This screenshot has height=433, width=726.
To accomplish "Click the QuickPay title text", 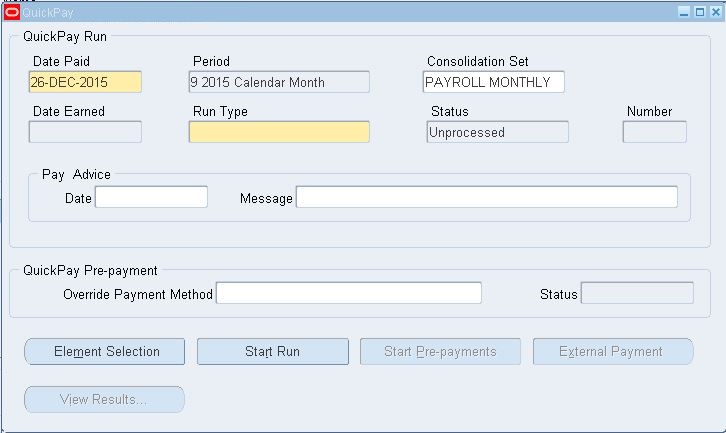I will tap(48, 13).
